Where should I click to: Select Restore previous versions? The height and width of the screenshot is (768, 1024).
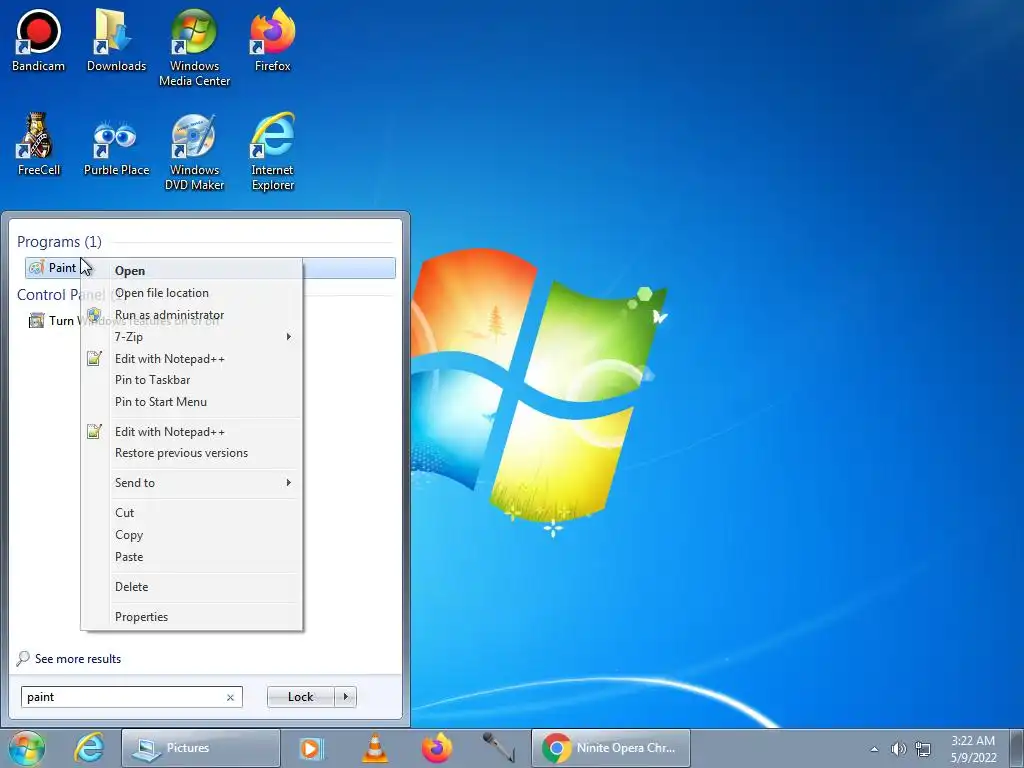click(x=192, y=453)
